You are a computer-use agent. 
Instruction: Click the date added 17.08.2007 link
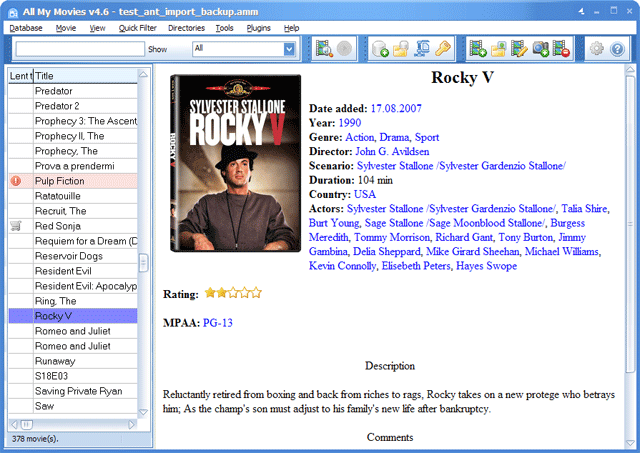pyautogui.click(x=396, y=109)
